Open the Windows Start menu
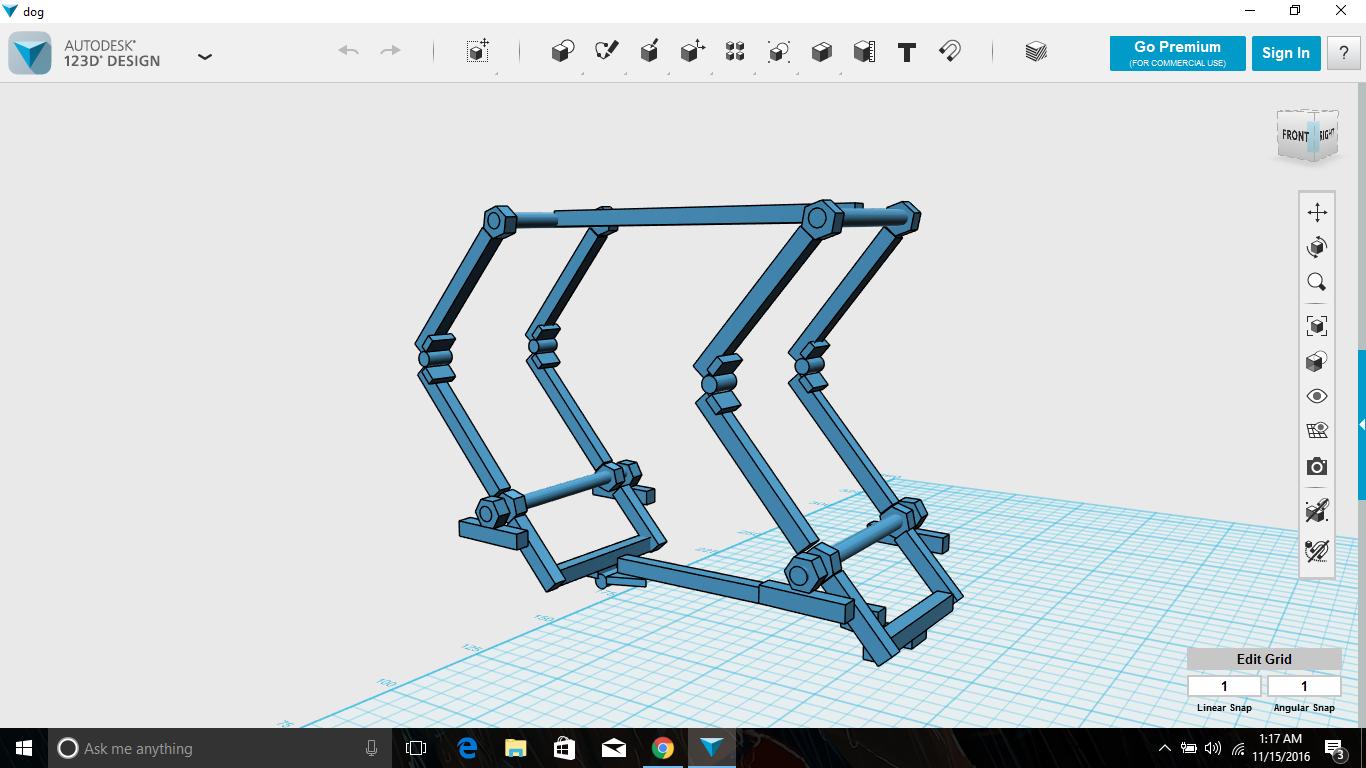The image size is (1366, 768). (24, 748)
